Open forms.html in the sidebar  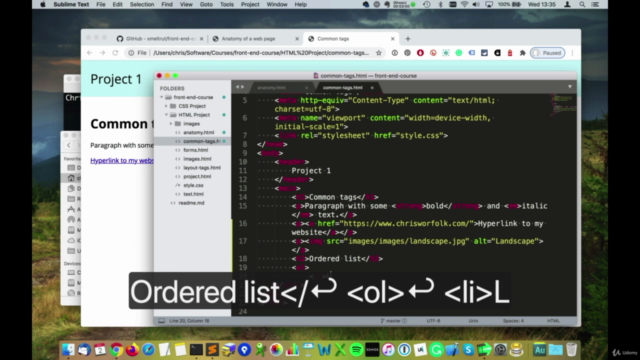tap(196, 150)
